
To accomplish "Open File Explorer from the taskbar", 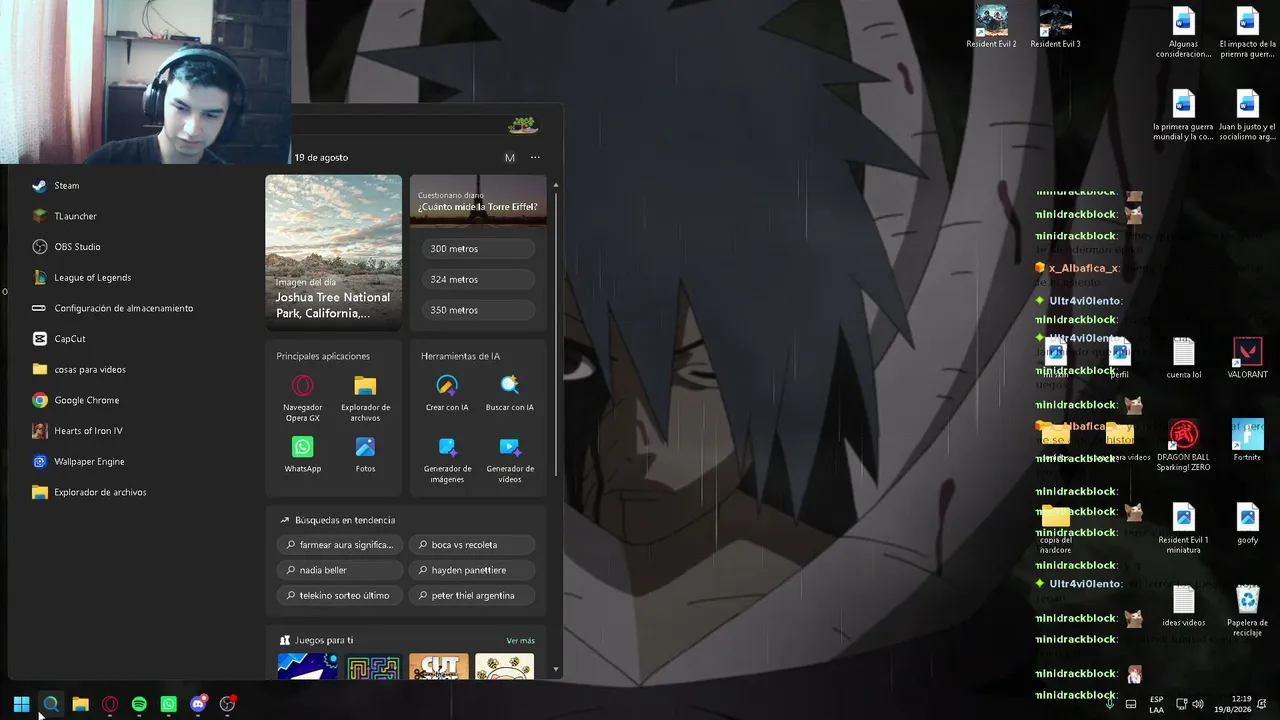I will click(80, 704).
